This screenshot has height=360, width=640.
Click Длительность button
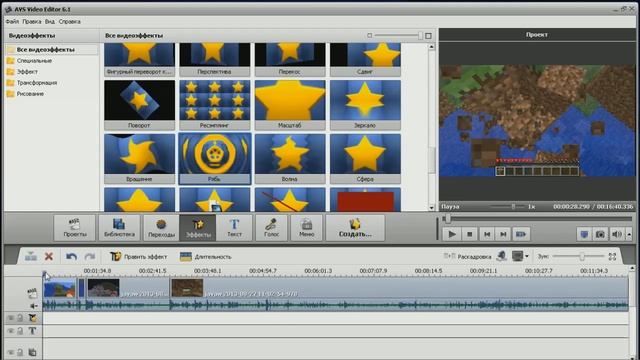point(206,256)
